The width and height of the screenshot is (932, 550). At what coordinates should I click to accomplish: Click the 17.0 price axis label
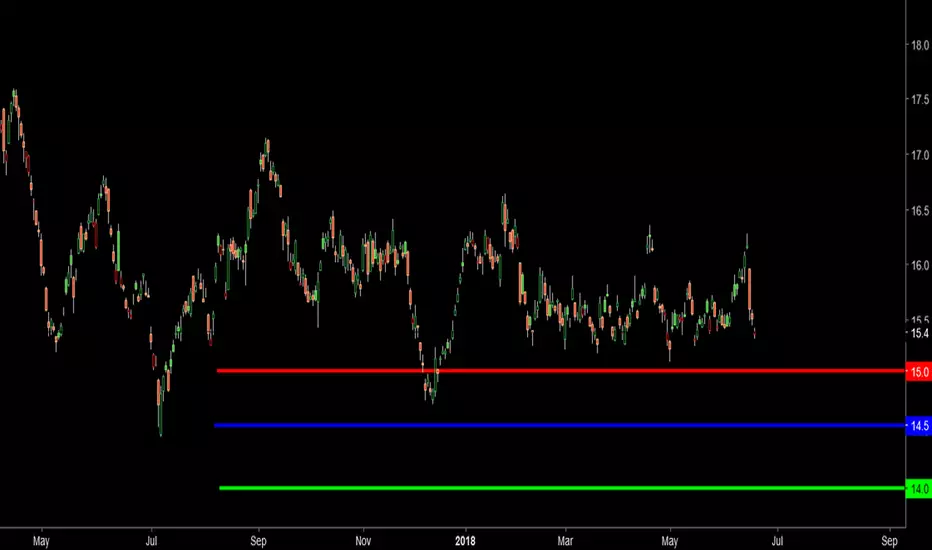click(920, 155)
